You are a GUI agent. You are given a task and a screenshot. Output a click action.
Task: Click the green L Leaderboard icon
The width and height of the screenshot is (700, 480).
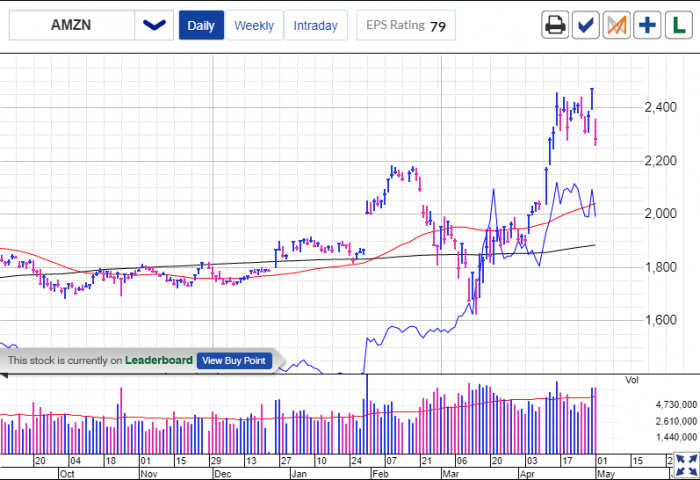[678, 25]
